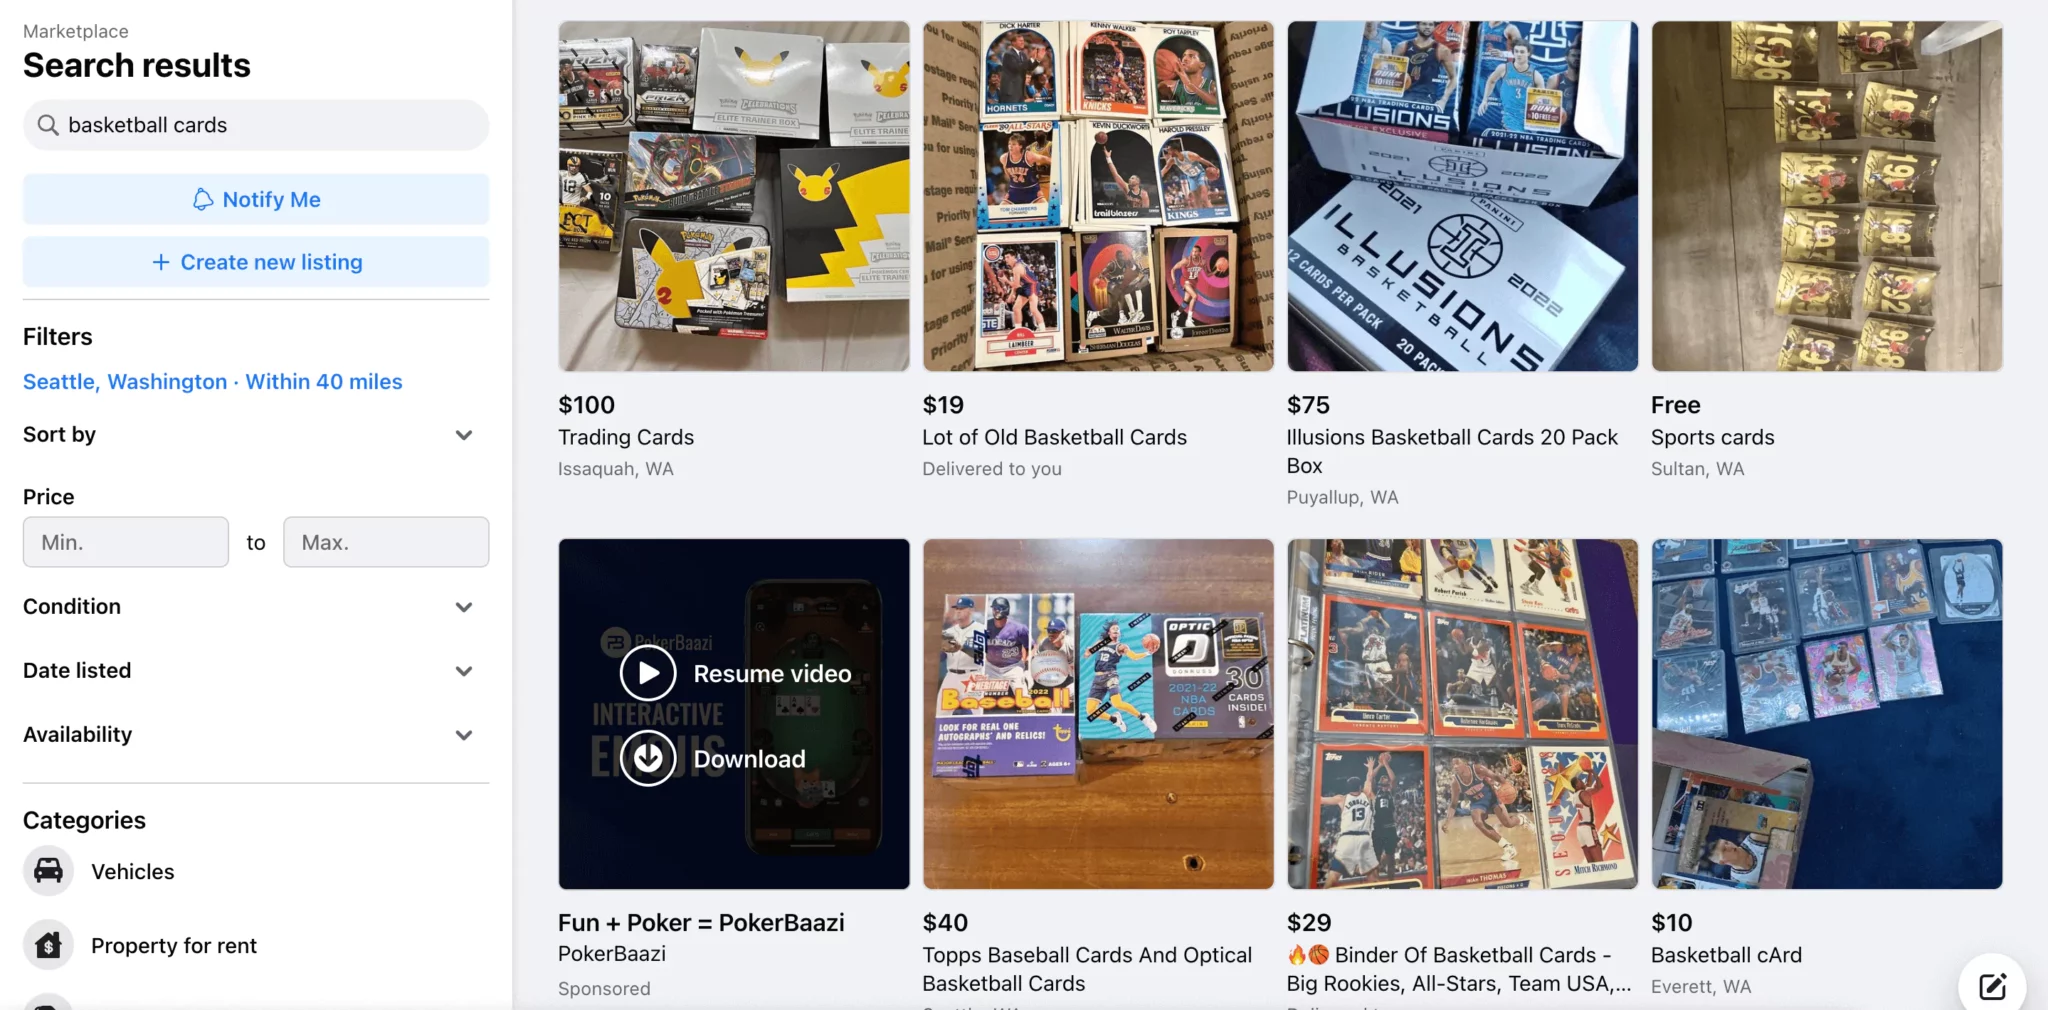Open the Lot of Old Basketball Cards listing

pyautogui.click(x=1054, y=437)
